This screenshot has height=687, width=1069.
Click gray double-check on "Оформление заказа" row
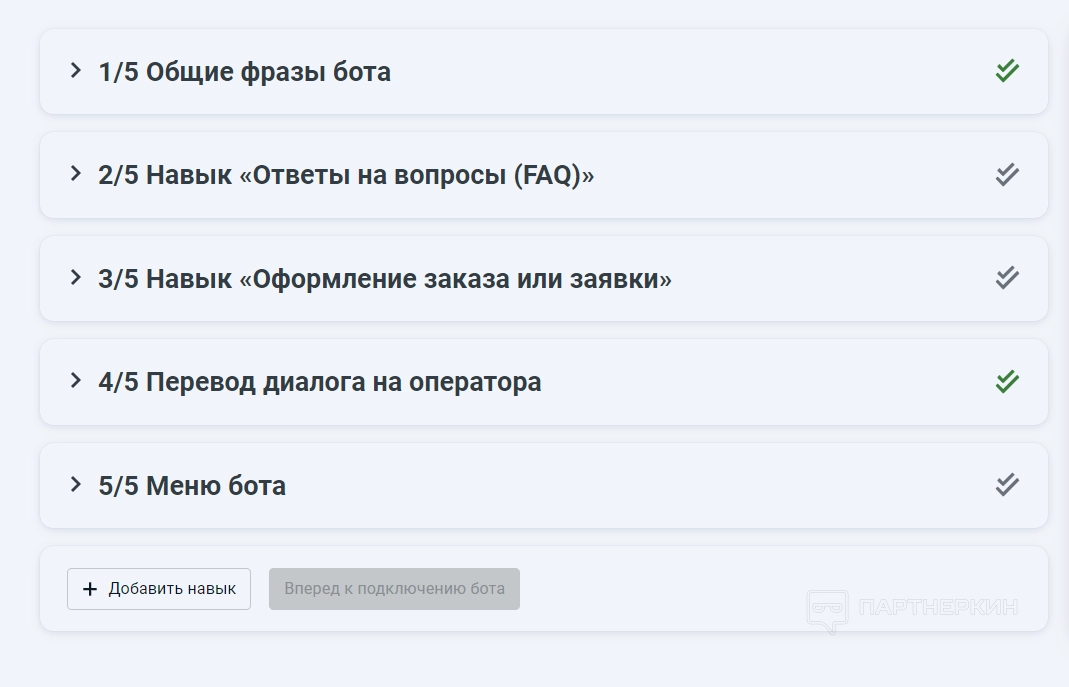1007,278
